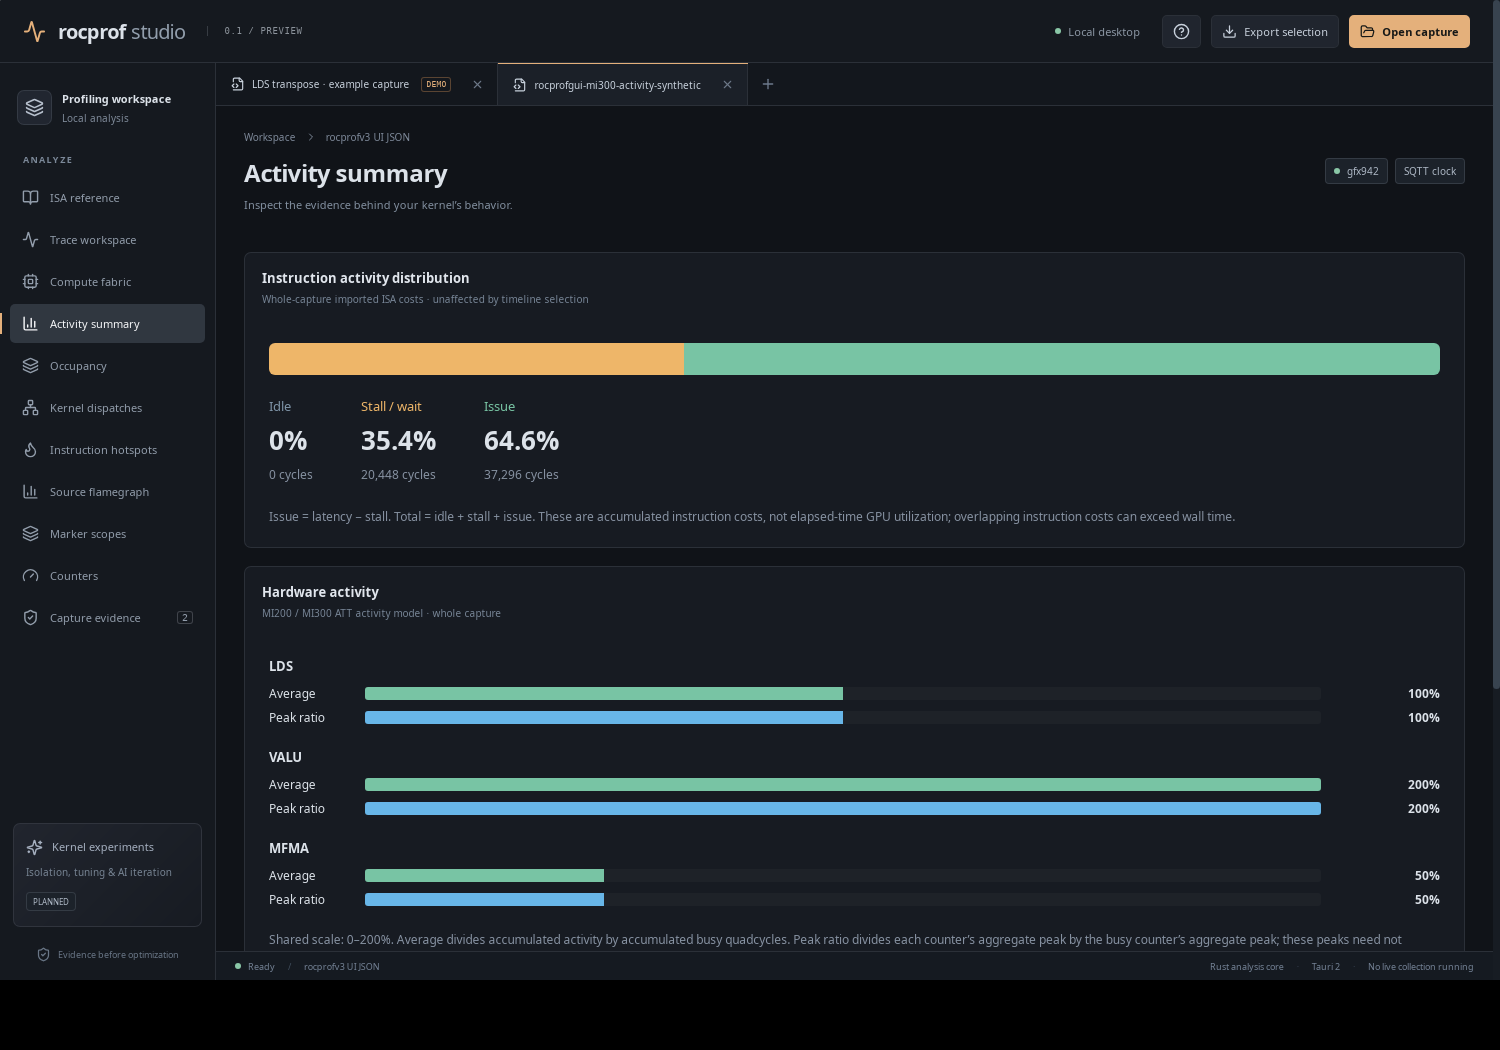Screen dimensions: 1500x1050
Task: Click the Open capture button
Action: click(1409, 31)
